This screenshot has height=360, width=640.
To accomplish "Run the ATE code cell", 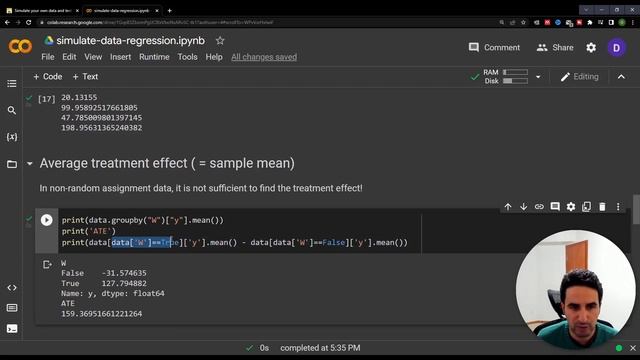I will pos(47,220).
